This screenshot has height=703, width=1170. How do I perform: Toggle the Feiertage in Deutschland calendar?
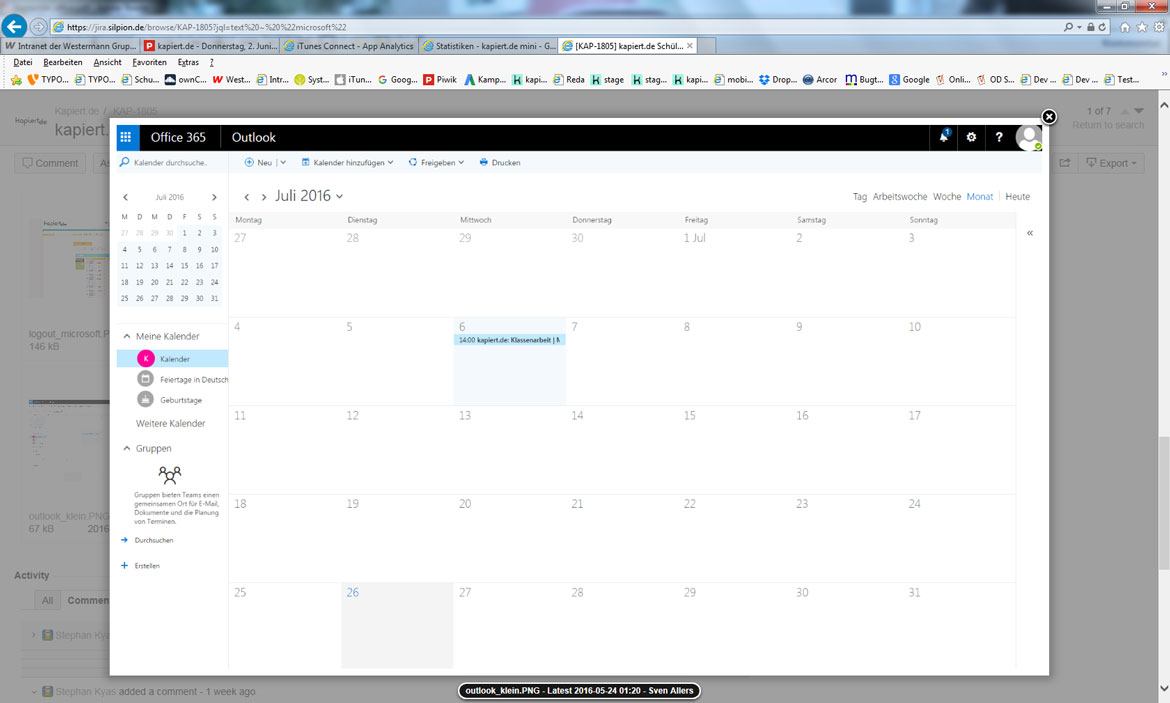tap(146, 379)
